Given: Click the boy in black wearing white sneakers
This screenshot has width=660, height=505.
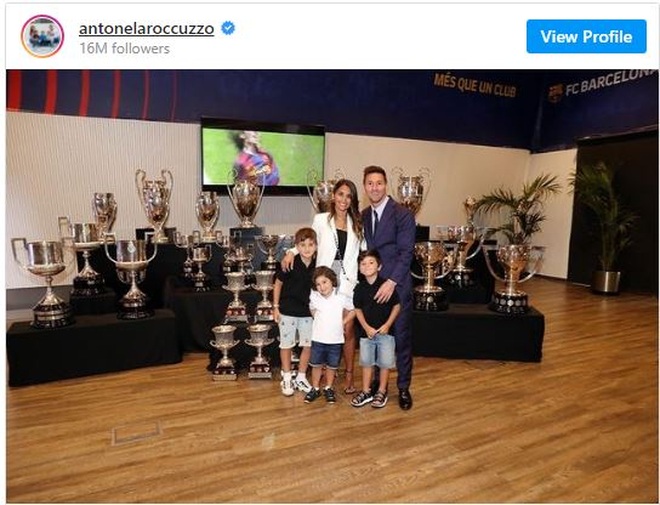Looking at the screenshot, I should 295,311.
